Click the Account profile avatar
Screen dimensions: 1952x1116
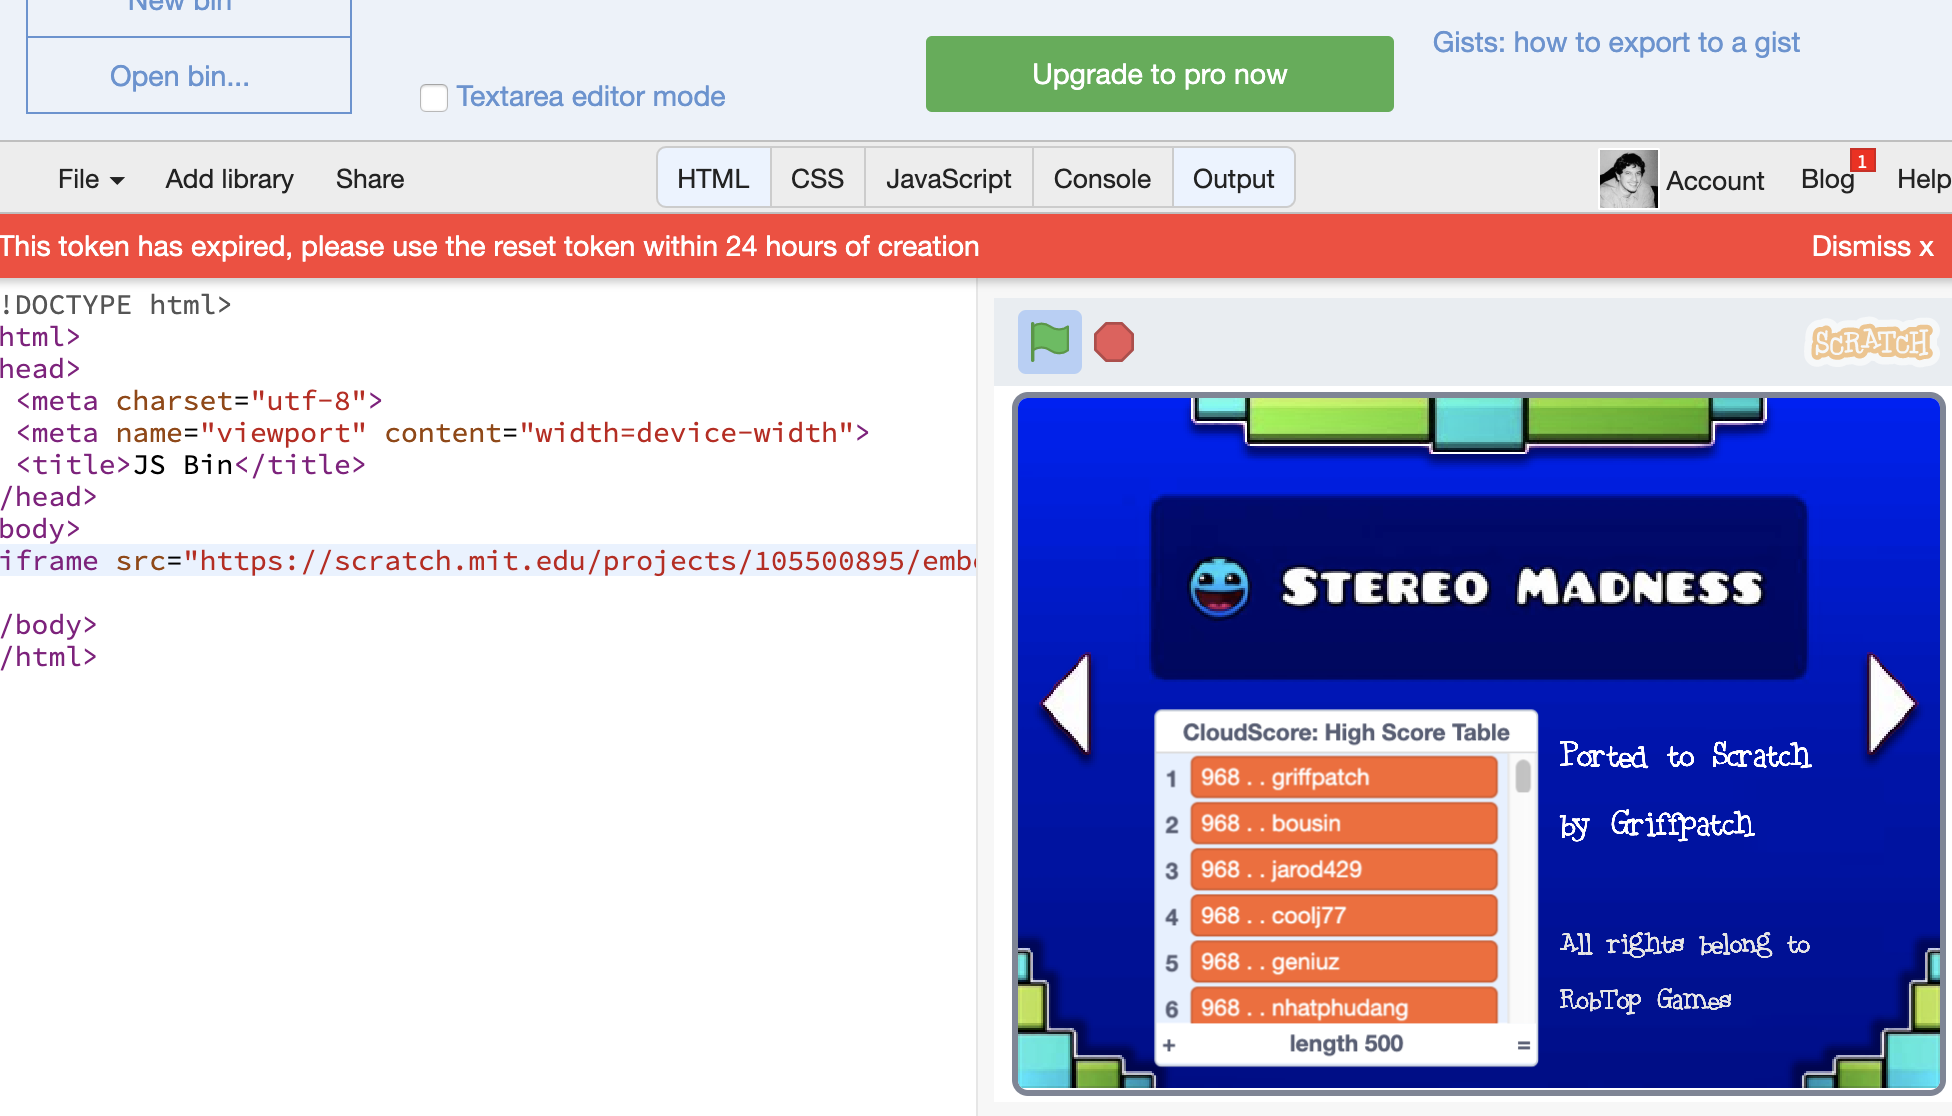1628,180
